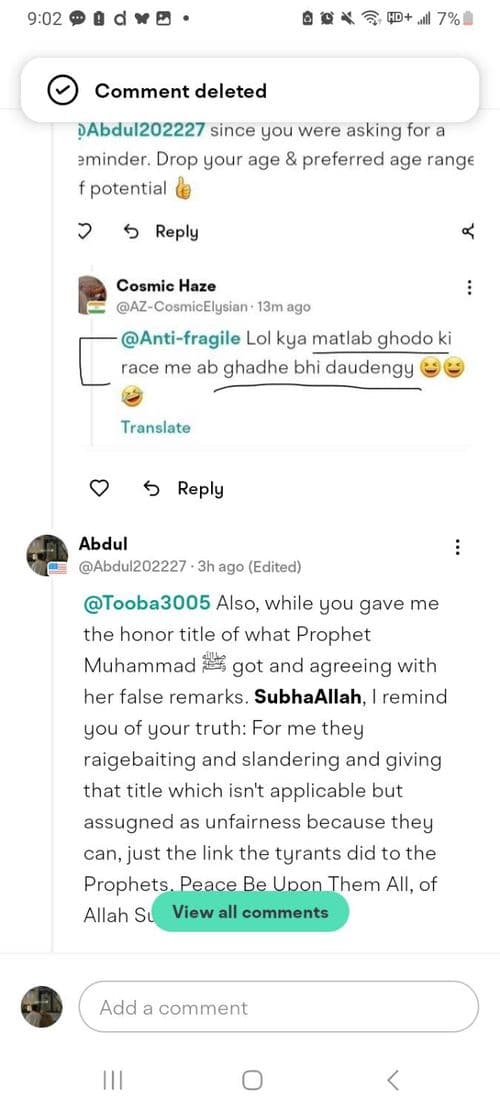Tap the share icon on top comment
Viewport: 500px width, 1111px height.
click(x=467, y=232)
